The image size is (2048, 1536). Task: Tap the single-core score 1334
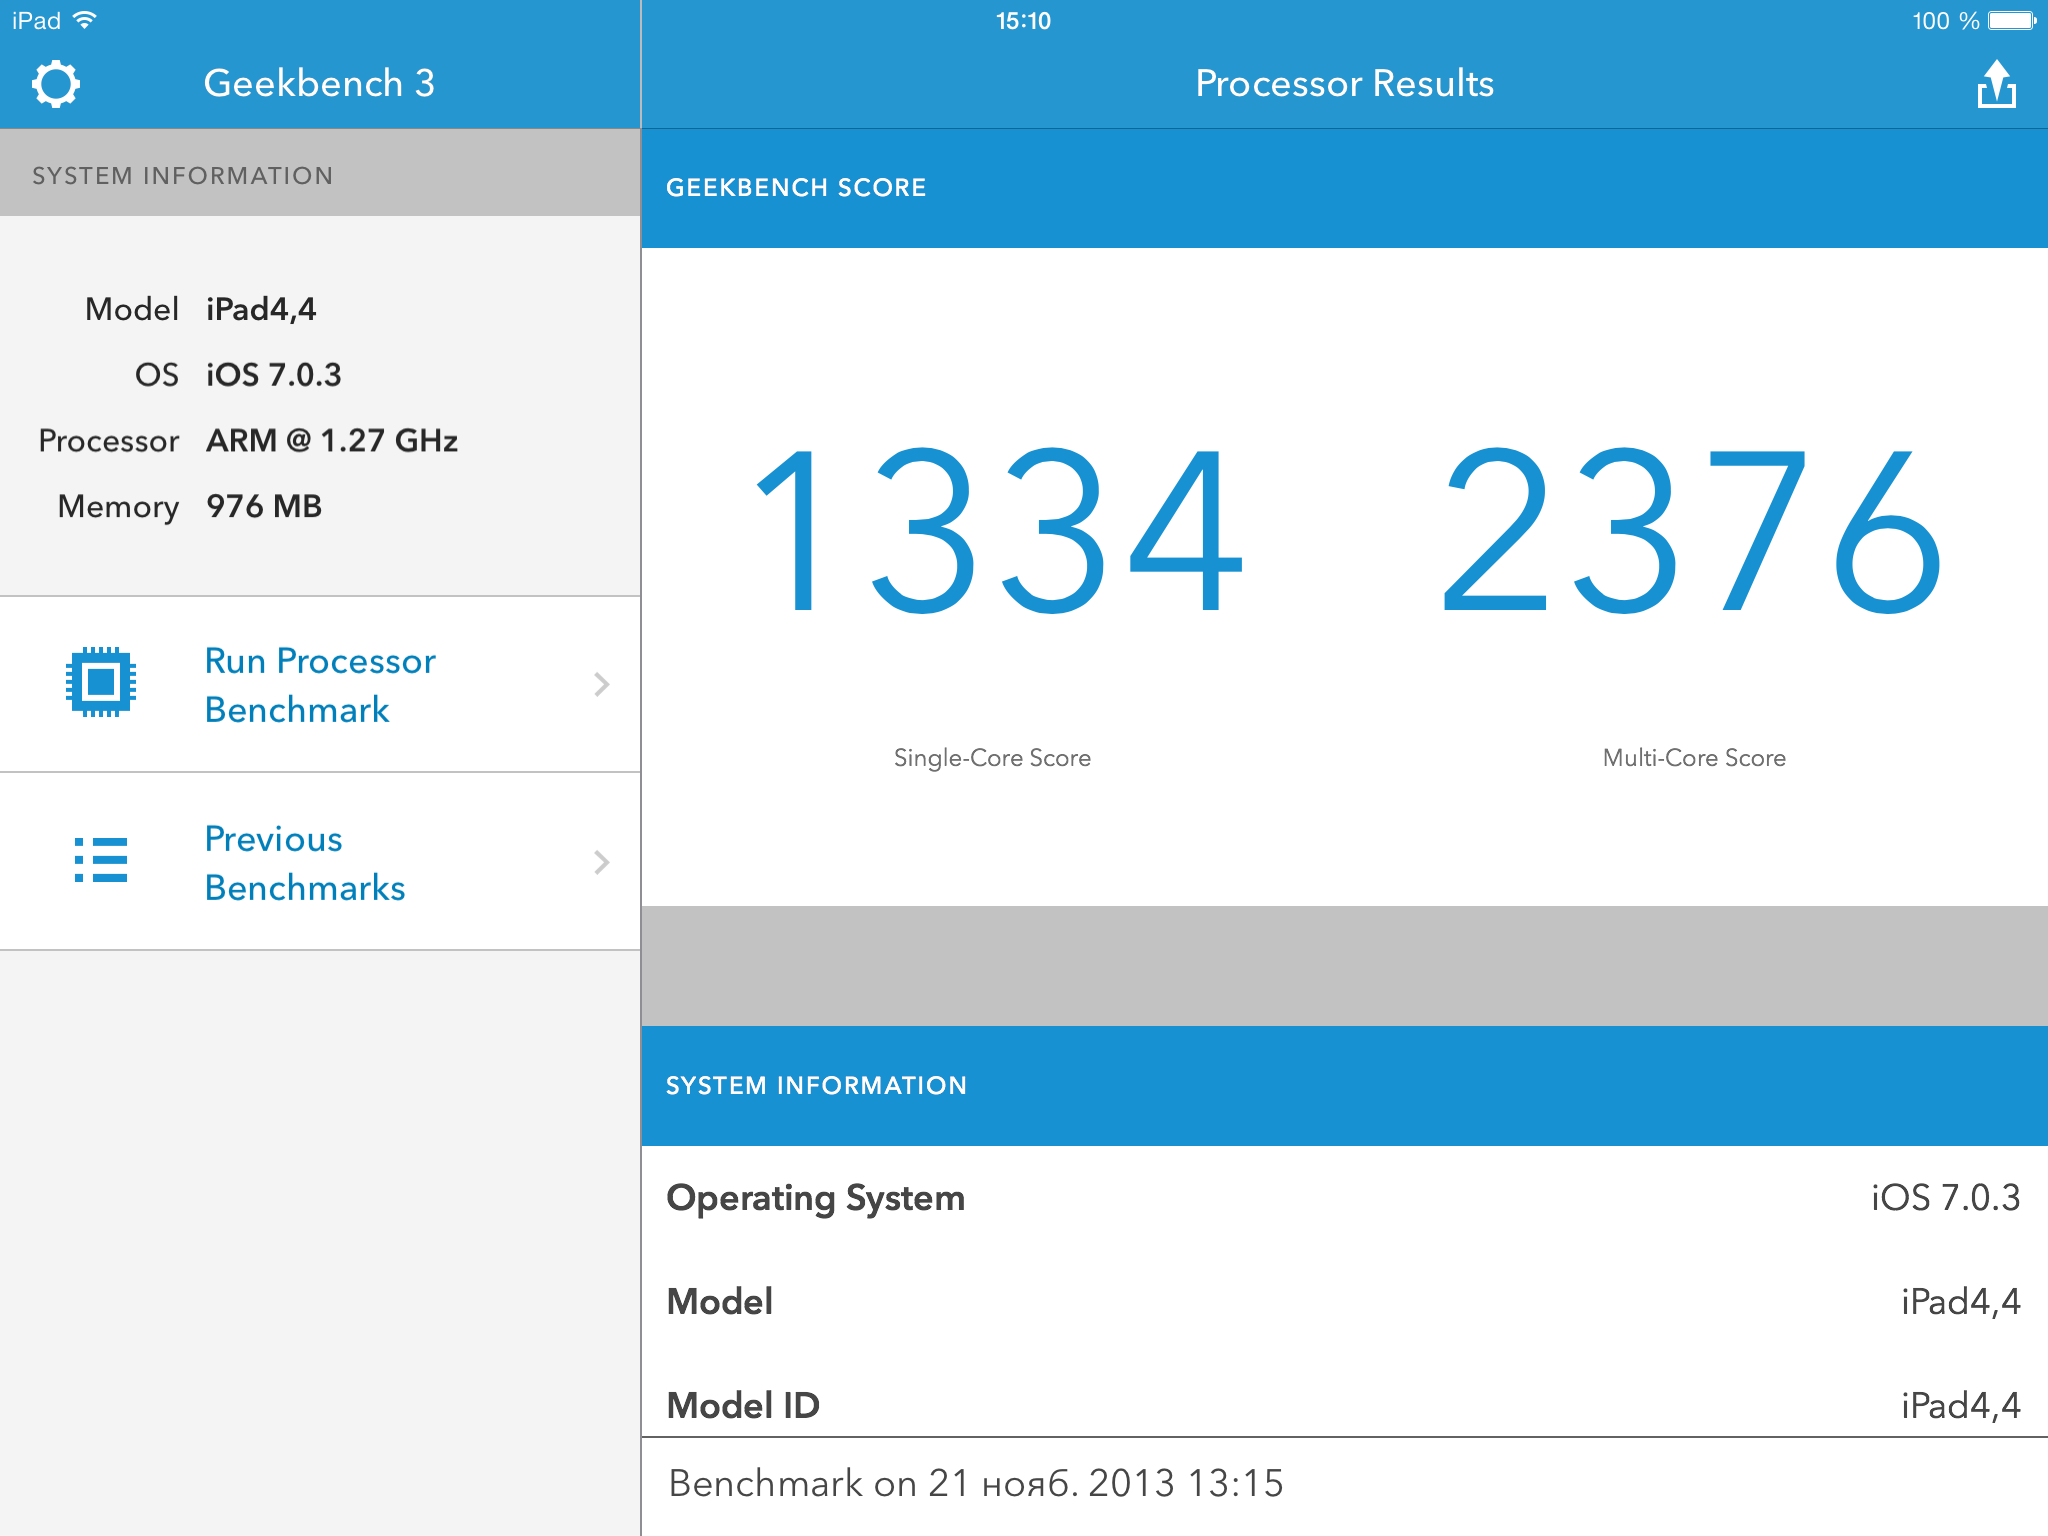996,530
